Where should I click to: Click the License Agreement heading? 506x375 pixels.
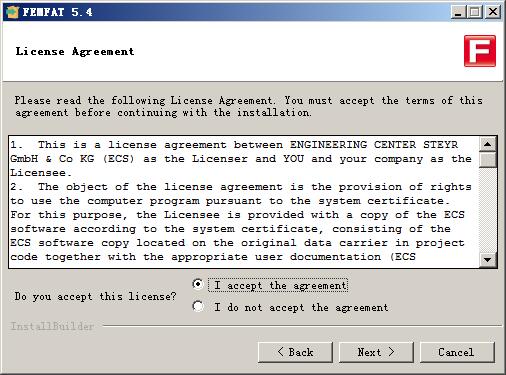tap(75, 52)
